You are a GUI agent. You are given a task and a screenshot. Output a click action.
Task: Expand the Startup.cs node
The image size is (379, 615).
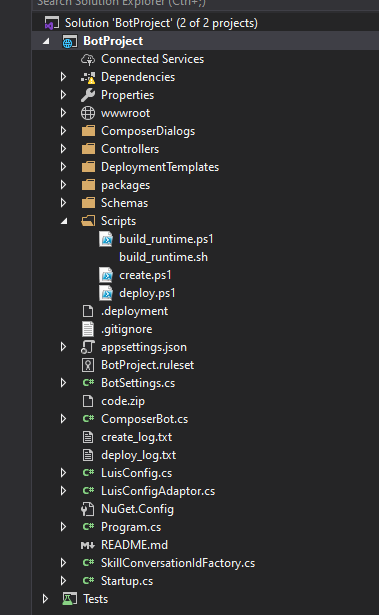[64, 581]
